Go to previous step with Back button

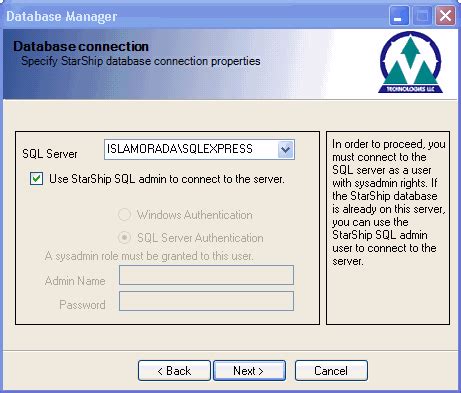tap(174, 371)
